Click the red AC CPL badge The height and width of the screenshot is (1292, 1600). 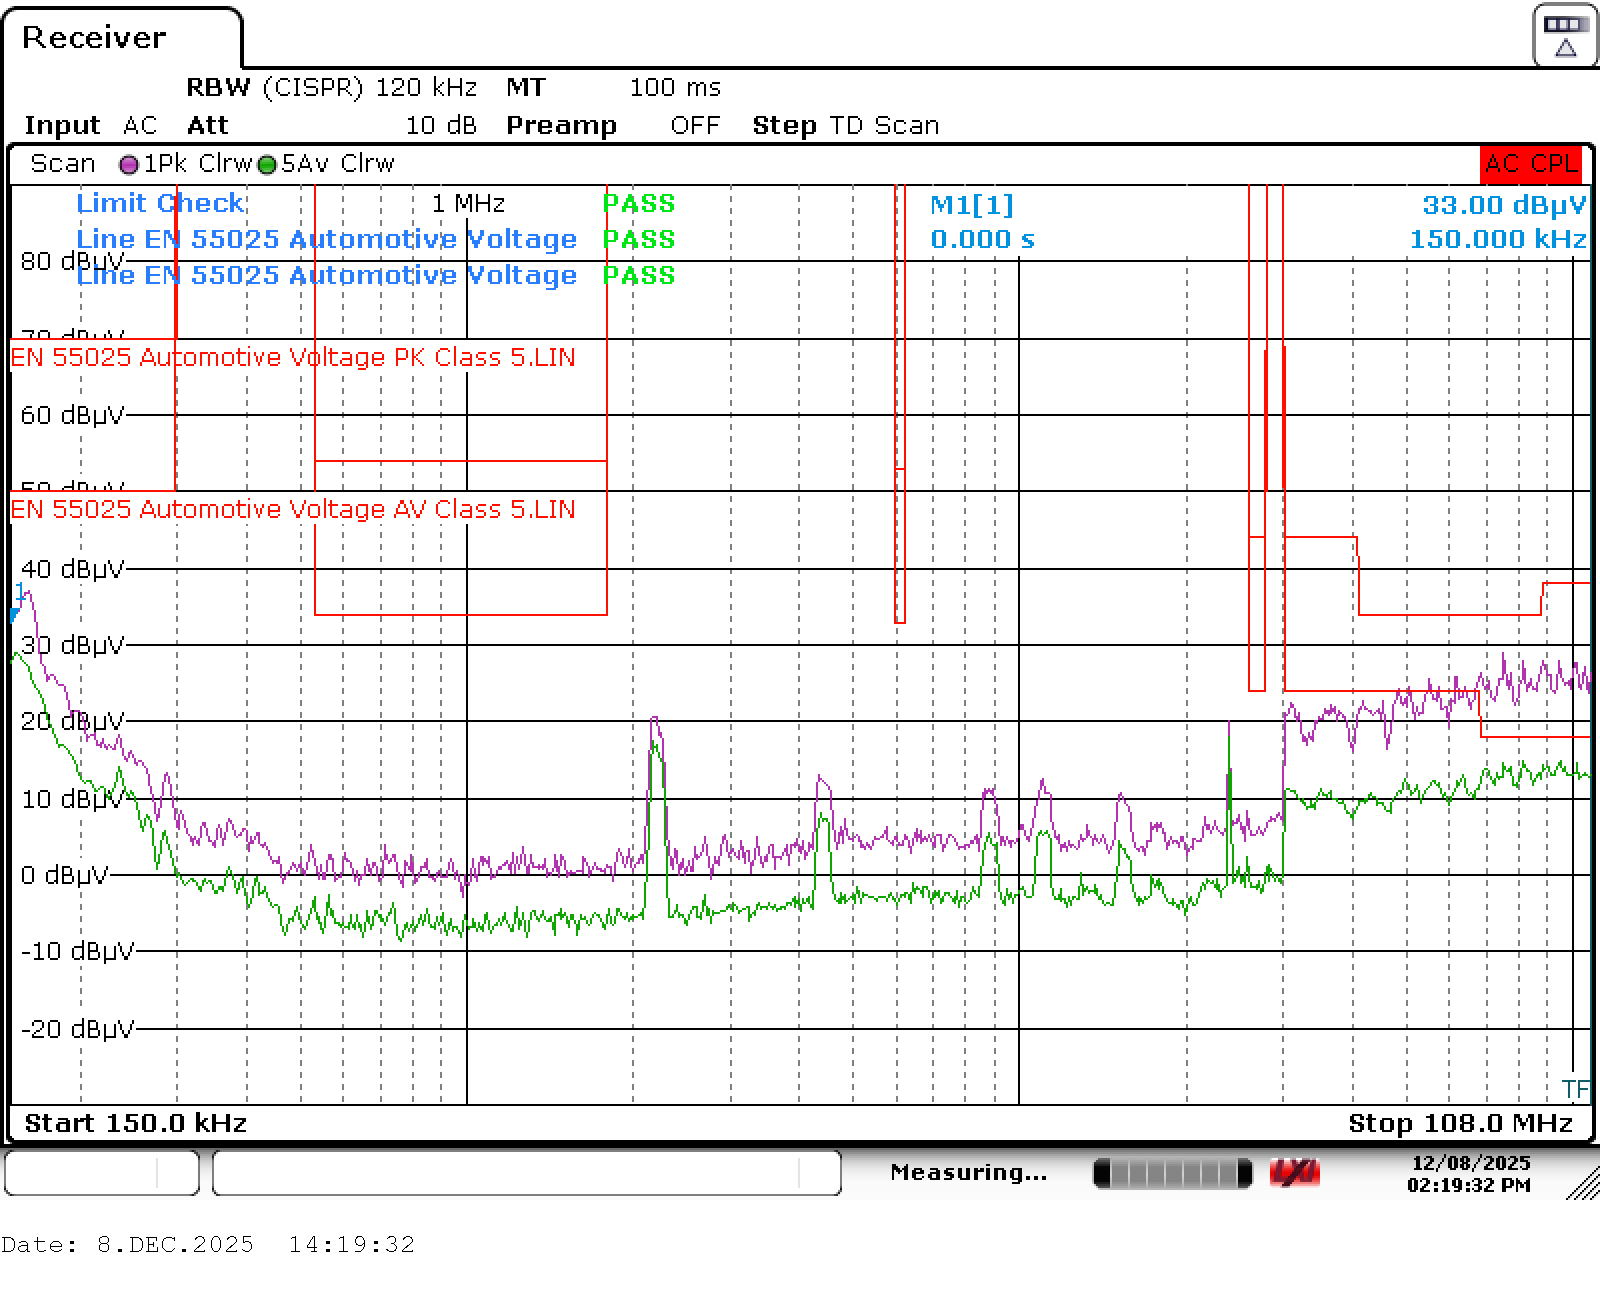[x=1531, y=164]
